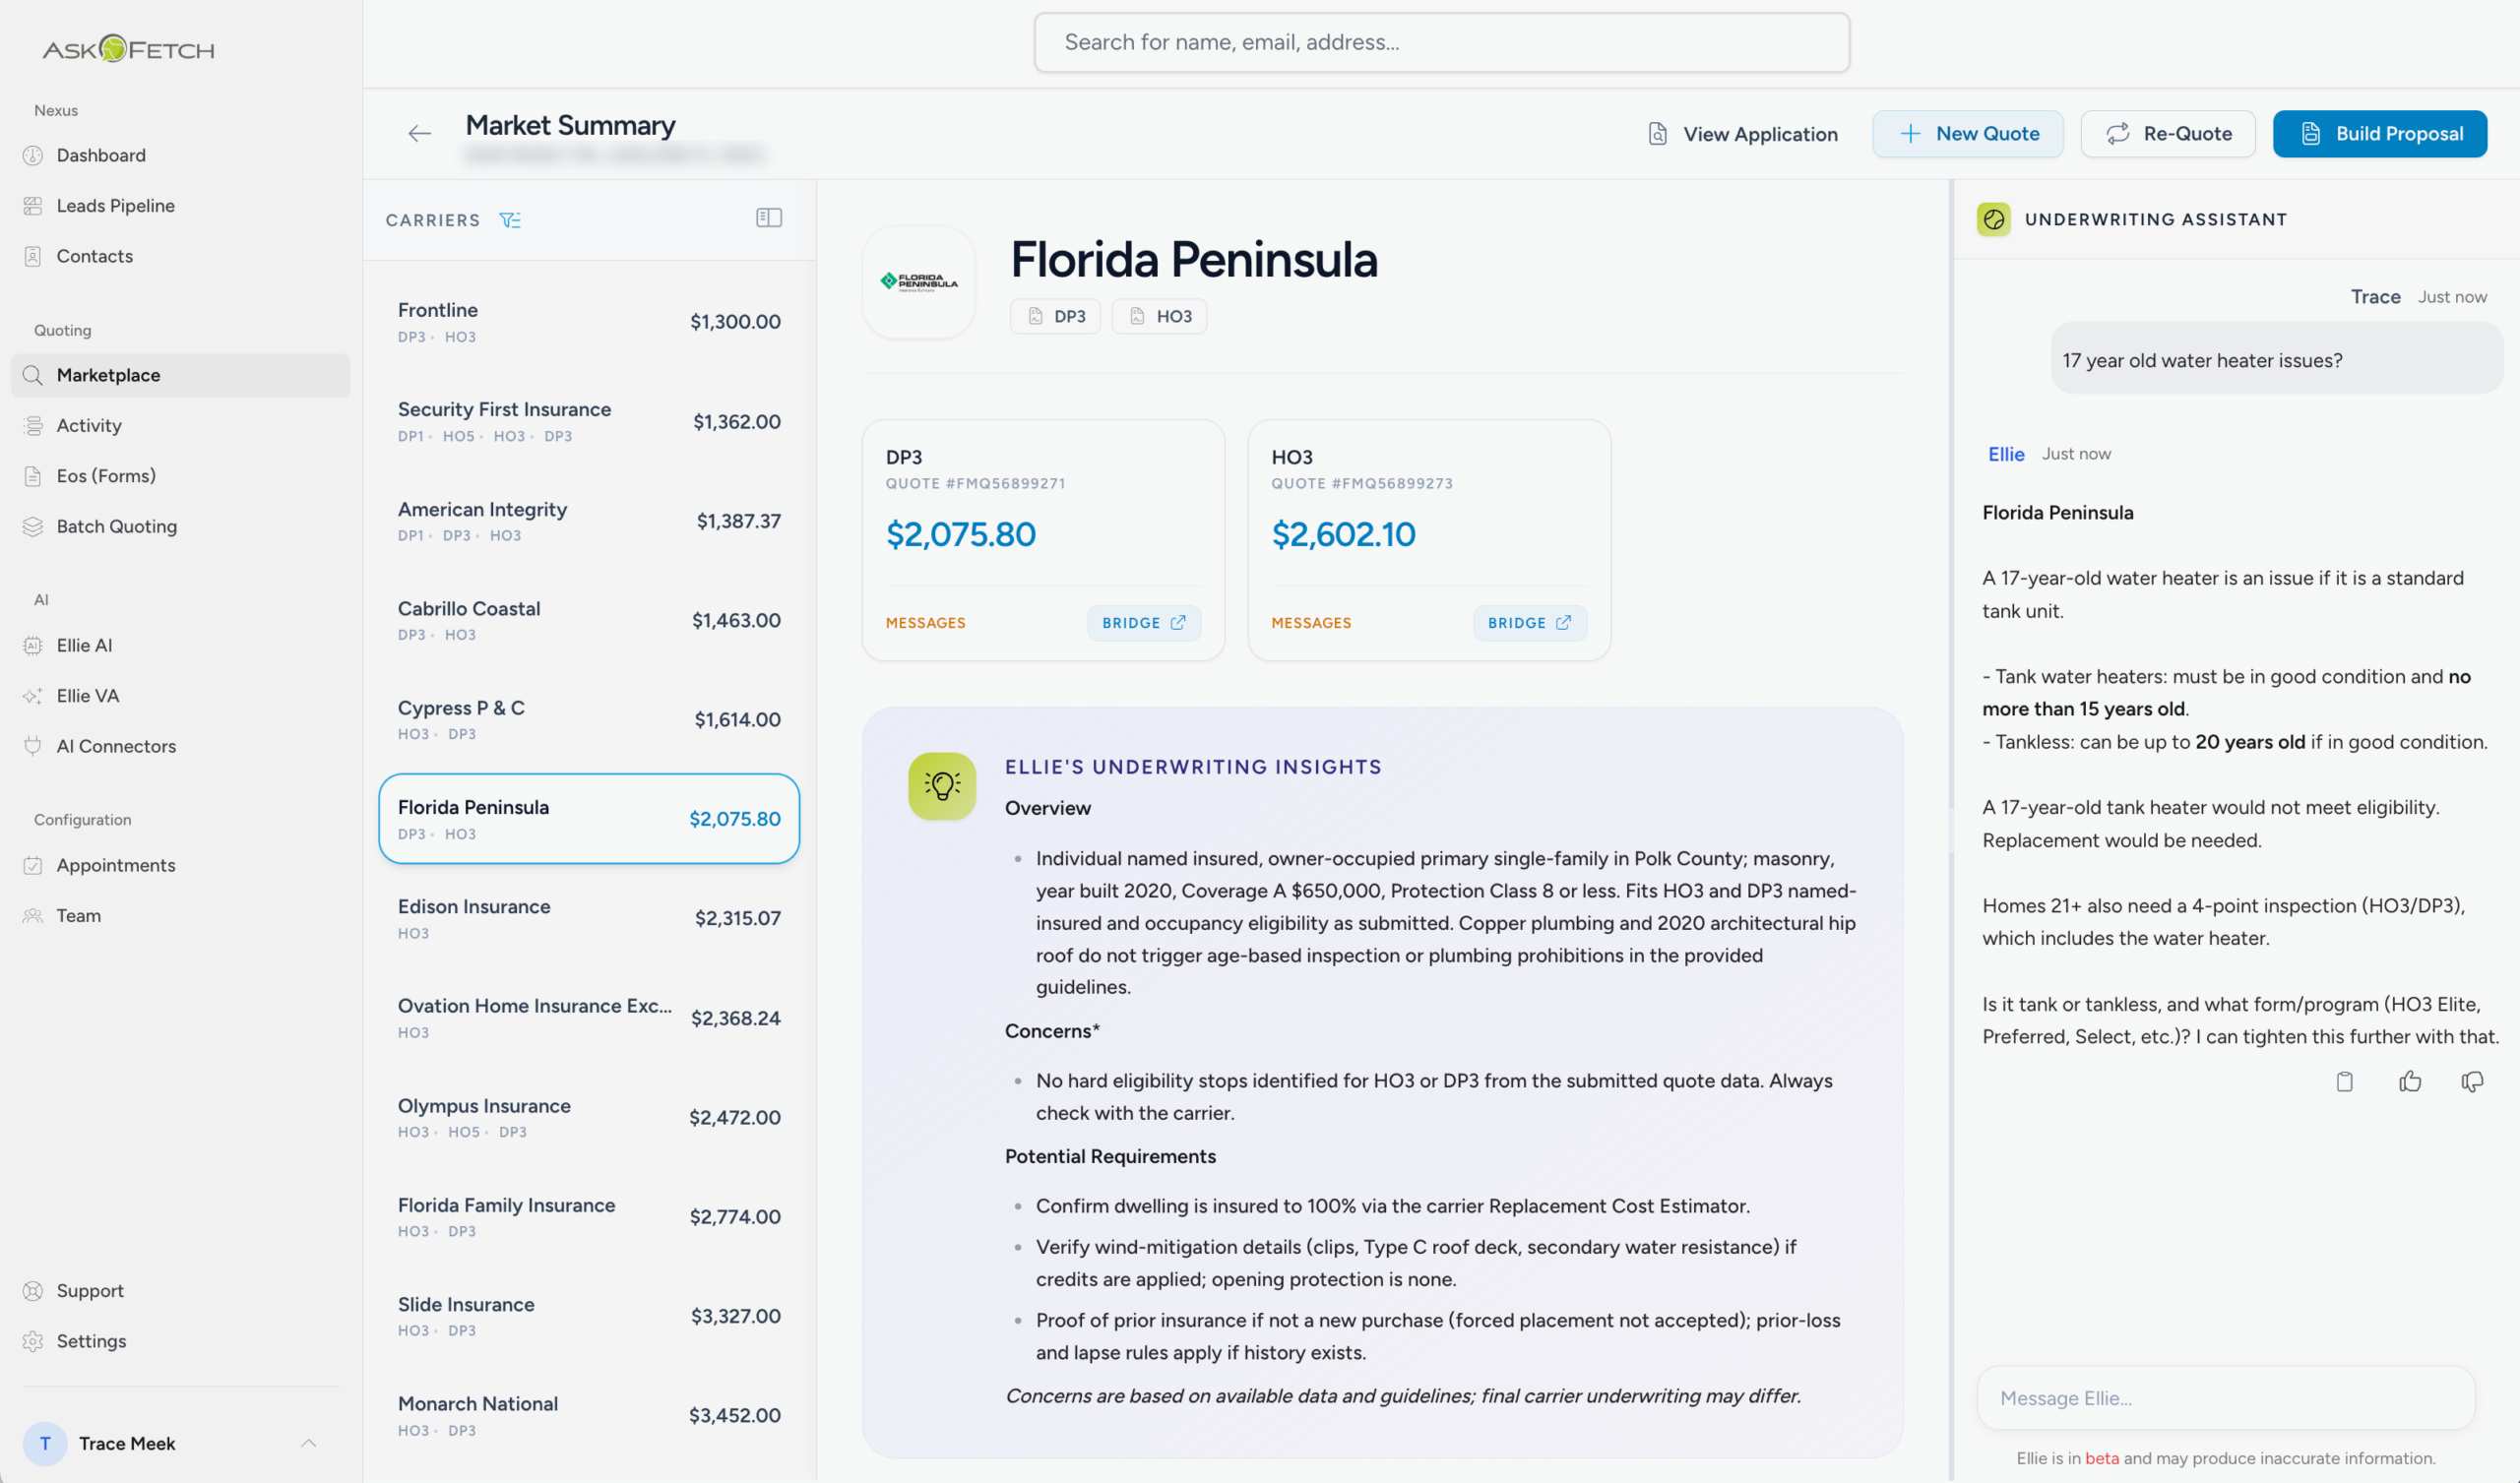Open AI Connectors
This screenshot has height=1483, width=2520.
coord(181,746)
